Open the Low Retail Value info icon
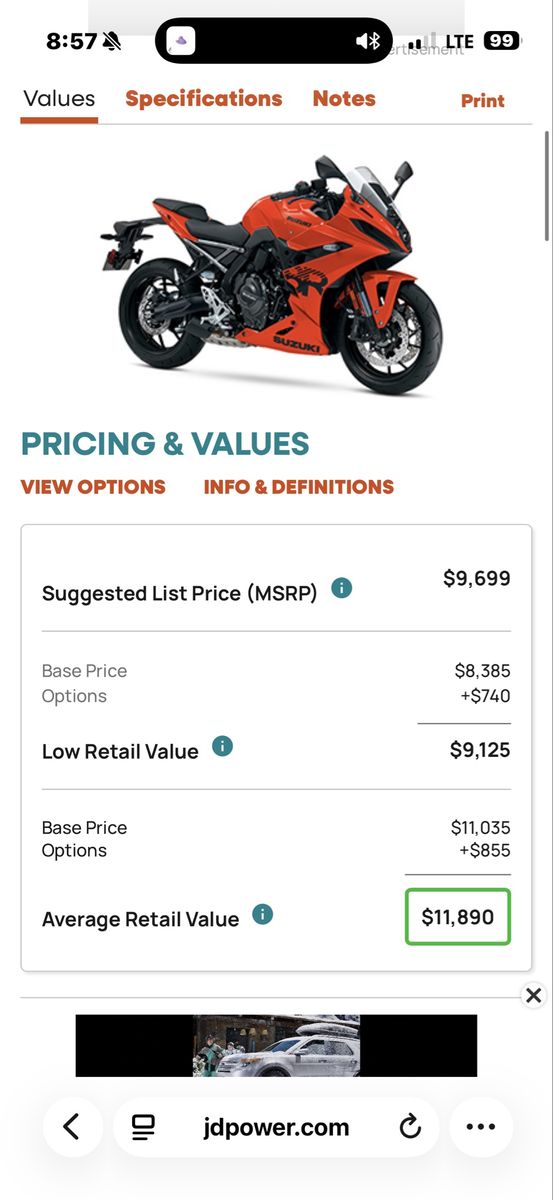The image size is (553, 1200). [223, 746]
